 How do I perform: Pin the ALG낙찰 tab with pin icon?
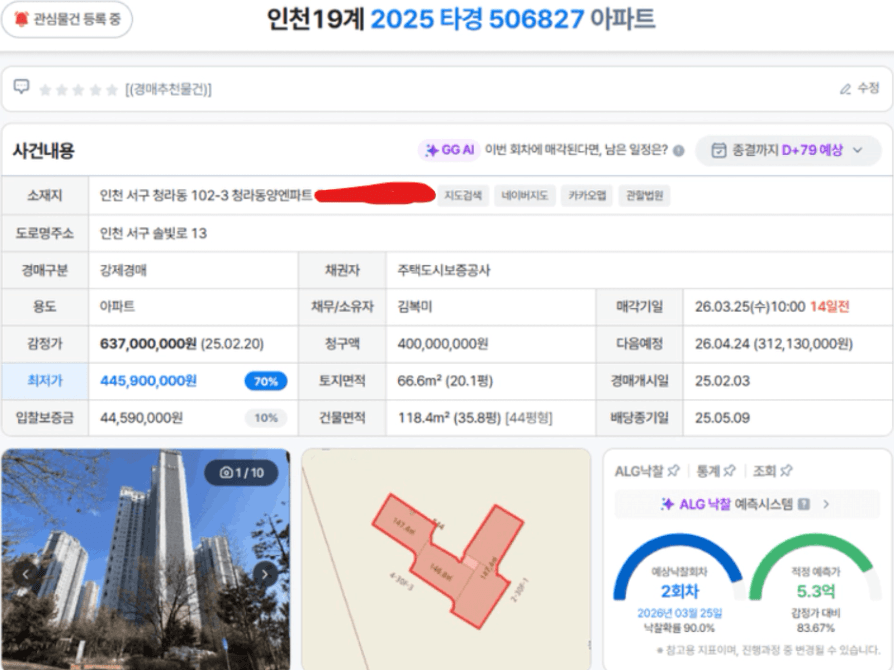click(x=673, y=470)
